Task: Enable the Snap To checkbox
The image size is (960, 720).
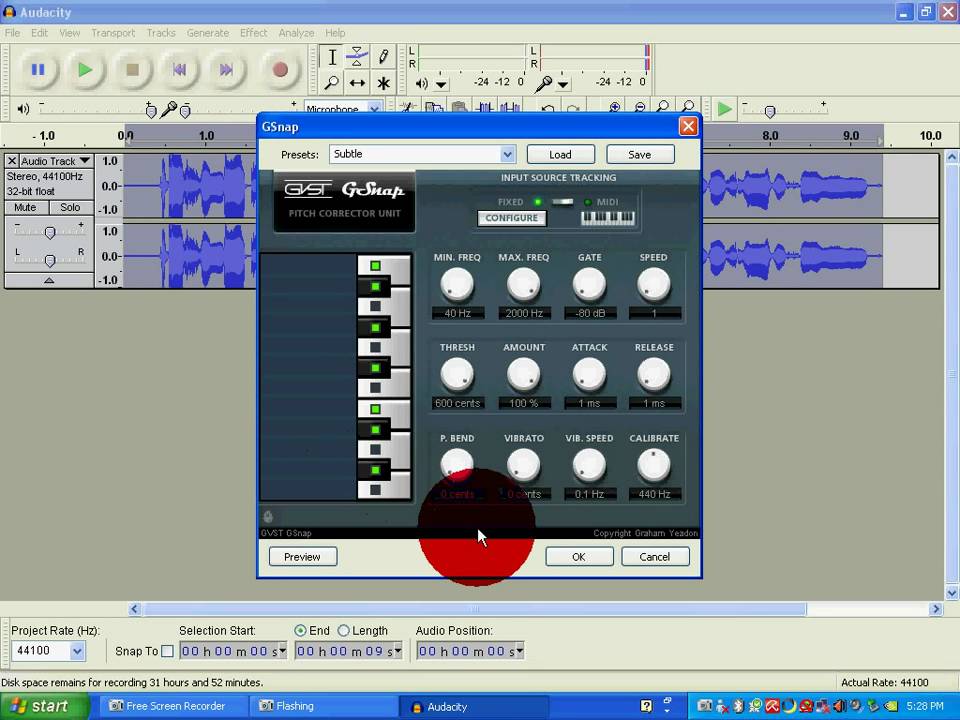Action: click(167, 651)
